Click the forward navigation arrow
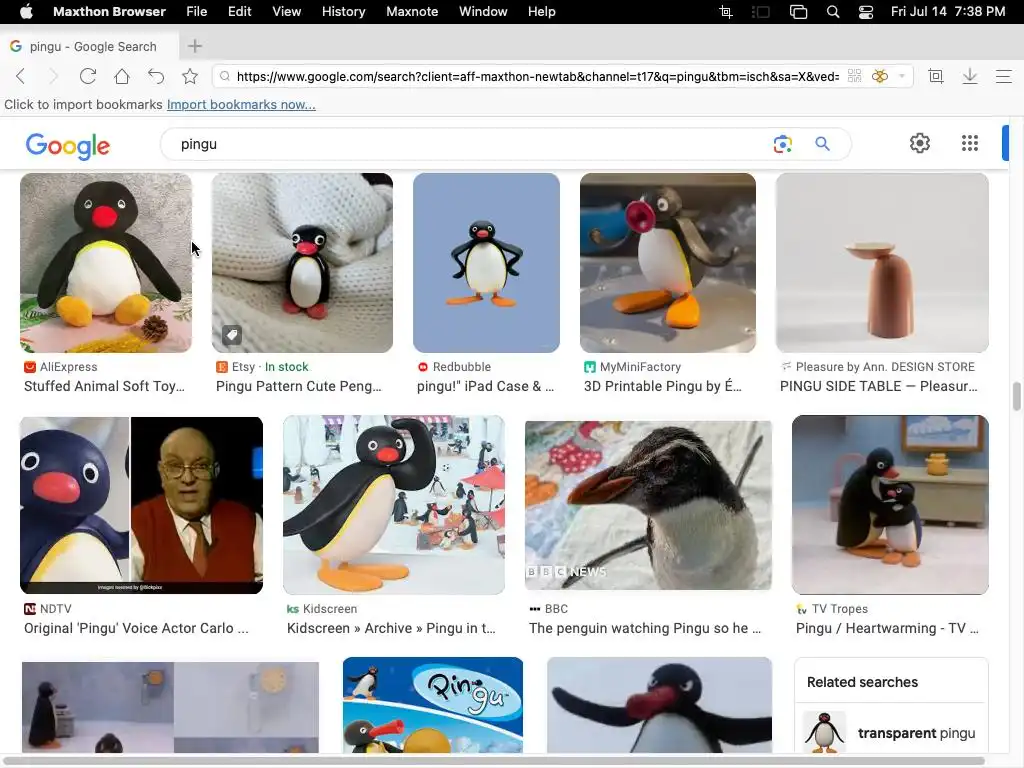 tap(54, 76)
